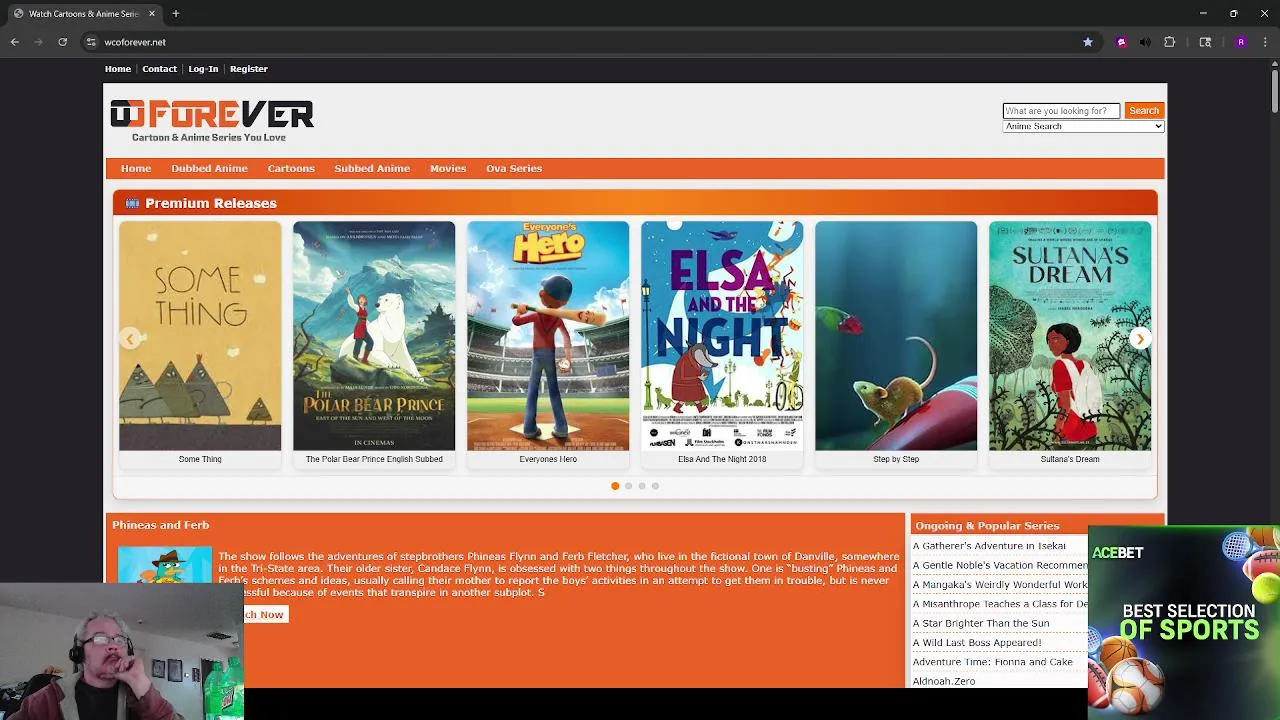The height and width of the screenshot is (720, 1280).
Task: Open the pink extension icon in toolbar
Action: (x=1121, y=42)
